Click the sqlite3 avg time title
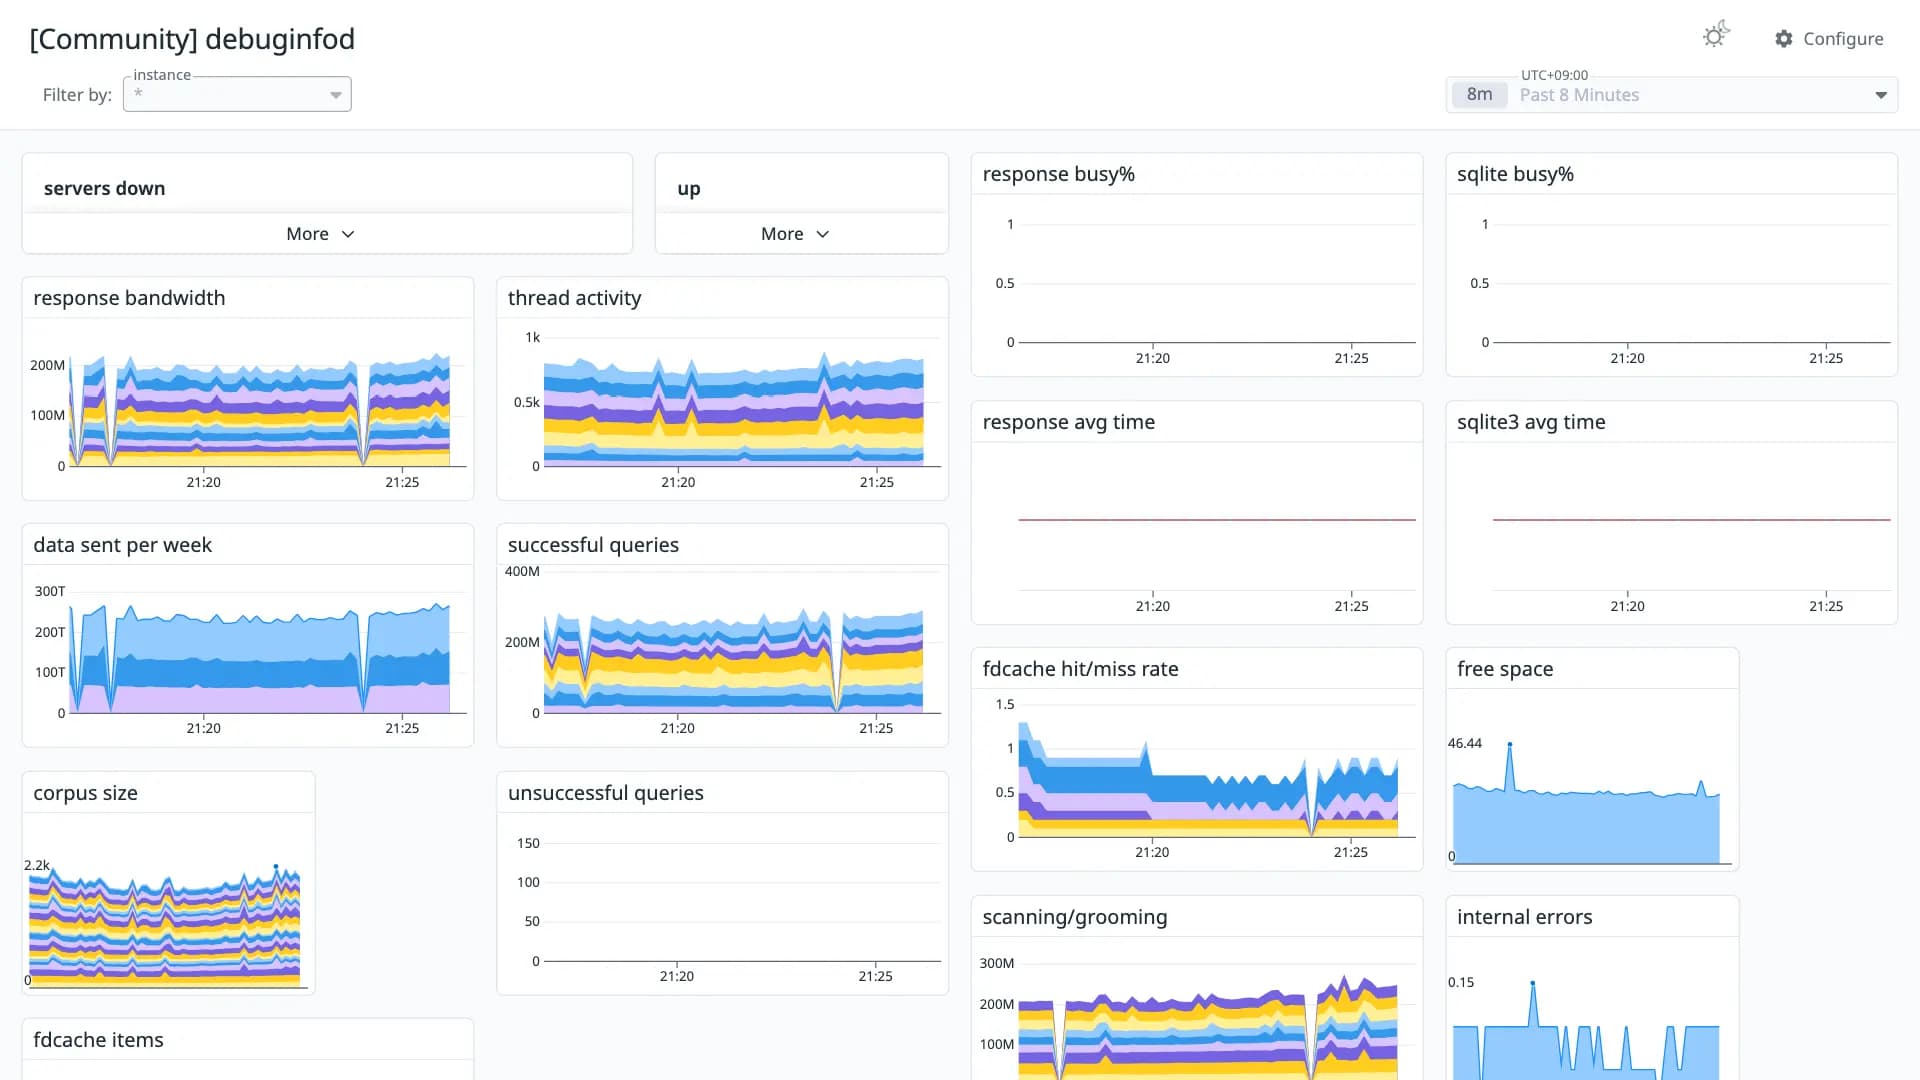The image size is (1920, 1080). (x=1531, y=422)
